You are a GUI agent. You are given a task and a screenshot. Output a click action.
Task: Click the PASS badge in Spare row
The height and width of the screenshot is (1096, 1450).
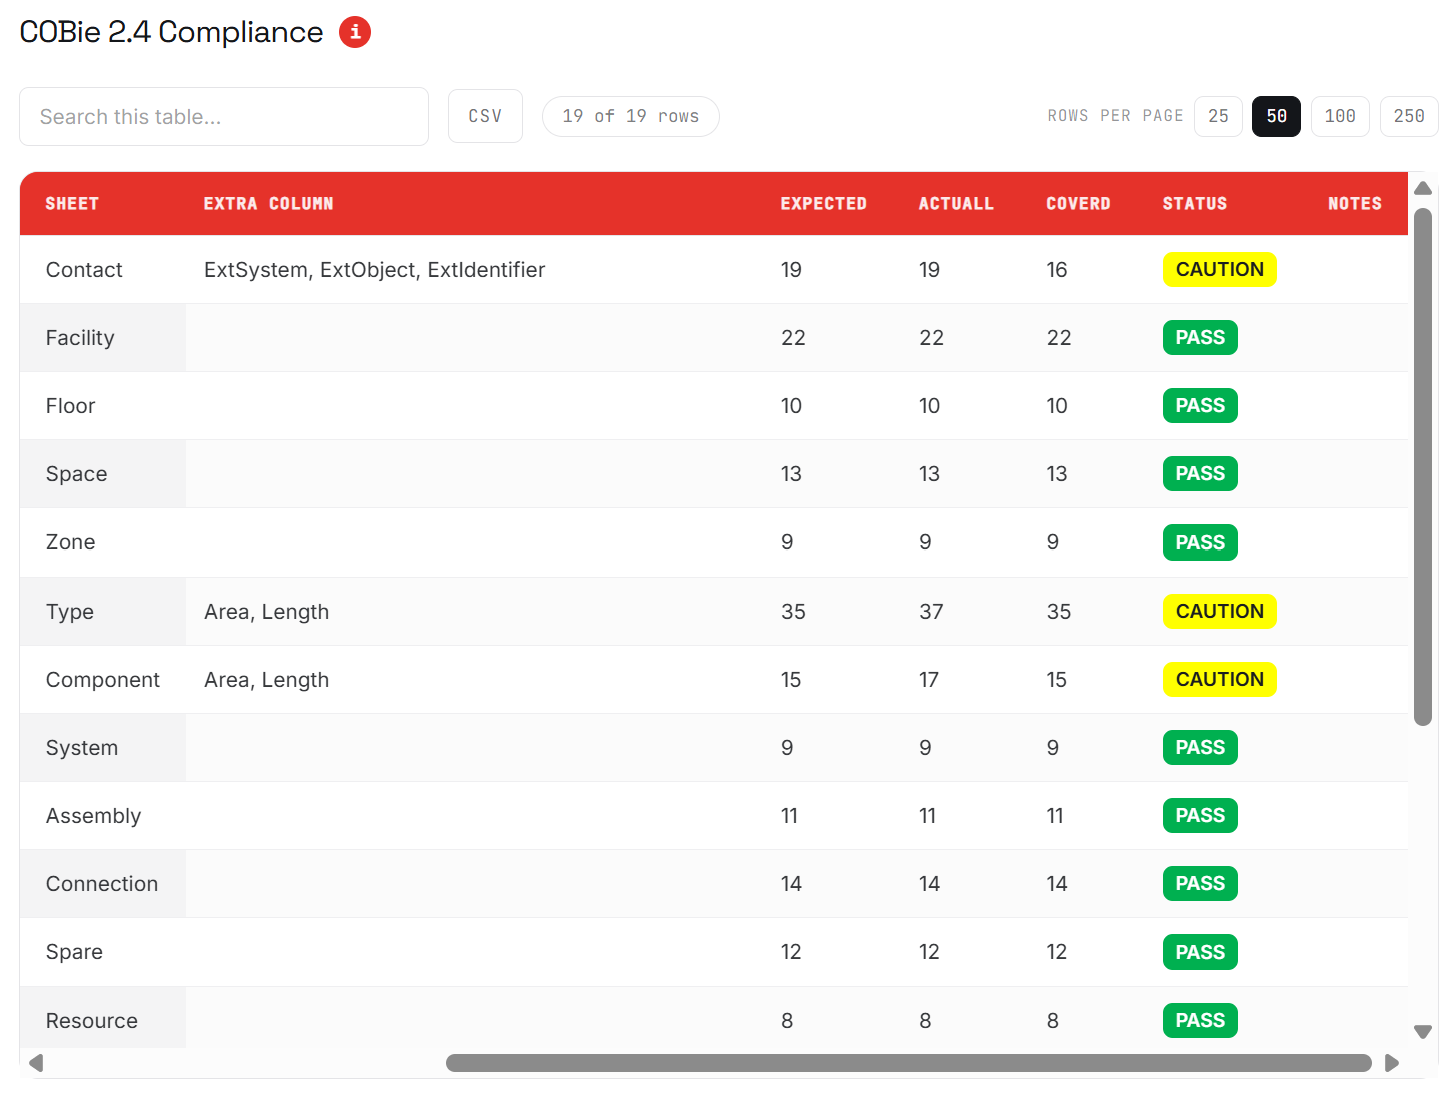click(x=1200, y=952)
